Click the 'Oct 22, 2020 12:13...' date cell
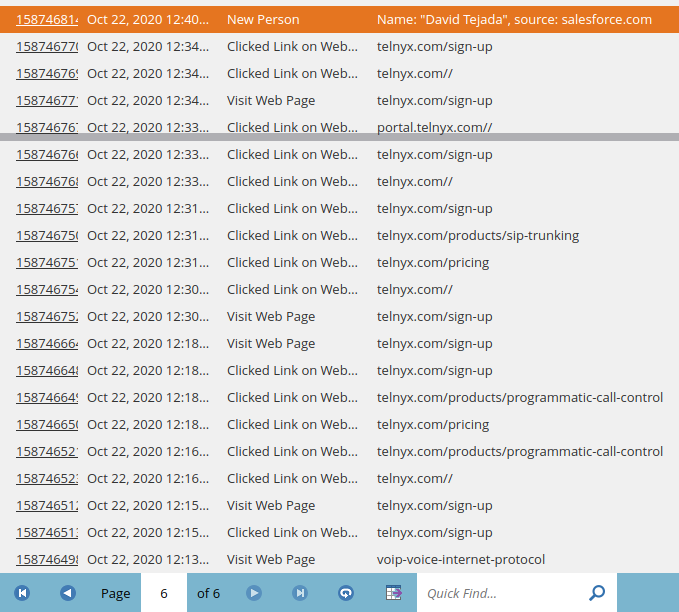The image size is (679, 612). coord(148,560)
